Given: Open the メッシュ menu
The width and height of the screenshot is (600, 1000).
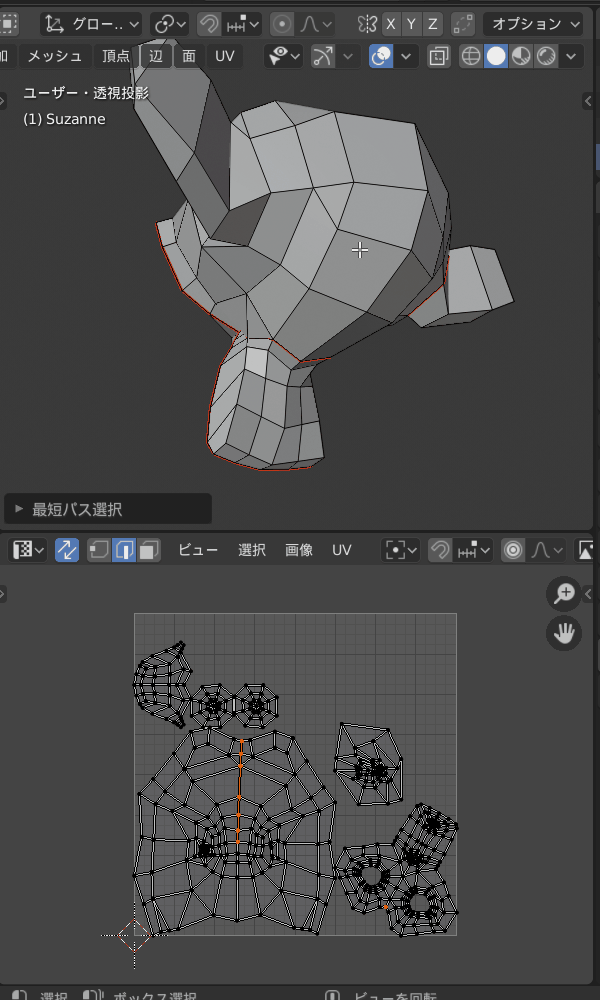Looking at the screenshot, I should click(x=55, y=56).
